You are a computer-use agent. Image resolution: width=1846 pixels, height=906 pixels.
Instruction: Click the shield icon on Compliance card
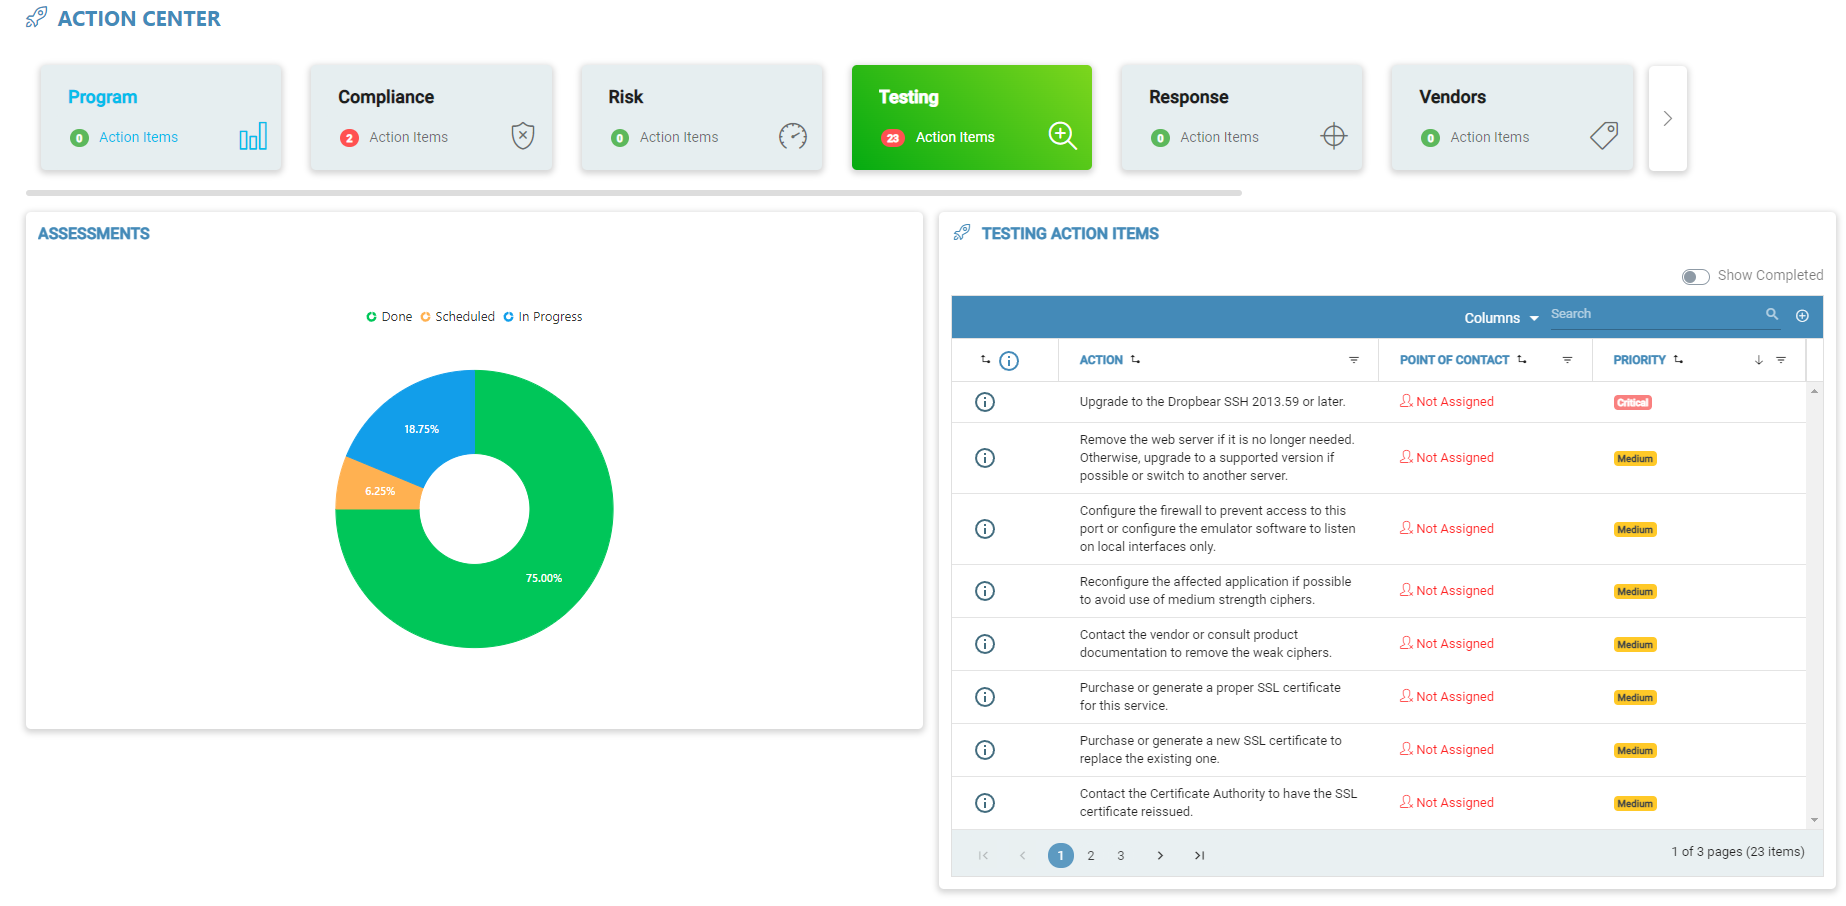522,136
